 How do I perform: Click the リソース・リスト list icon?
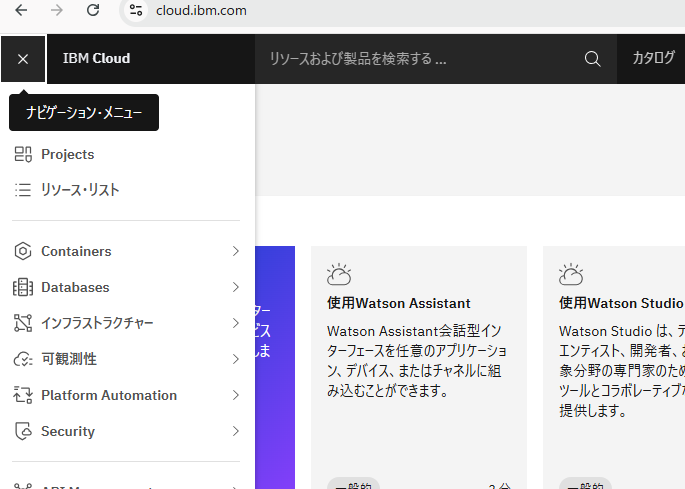coord(23,190)
